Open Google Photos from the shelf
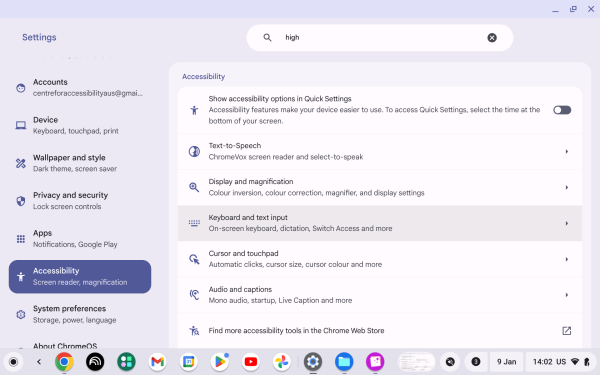The image size is (600, 375). [x=282, y=362]
